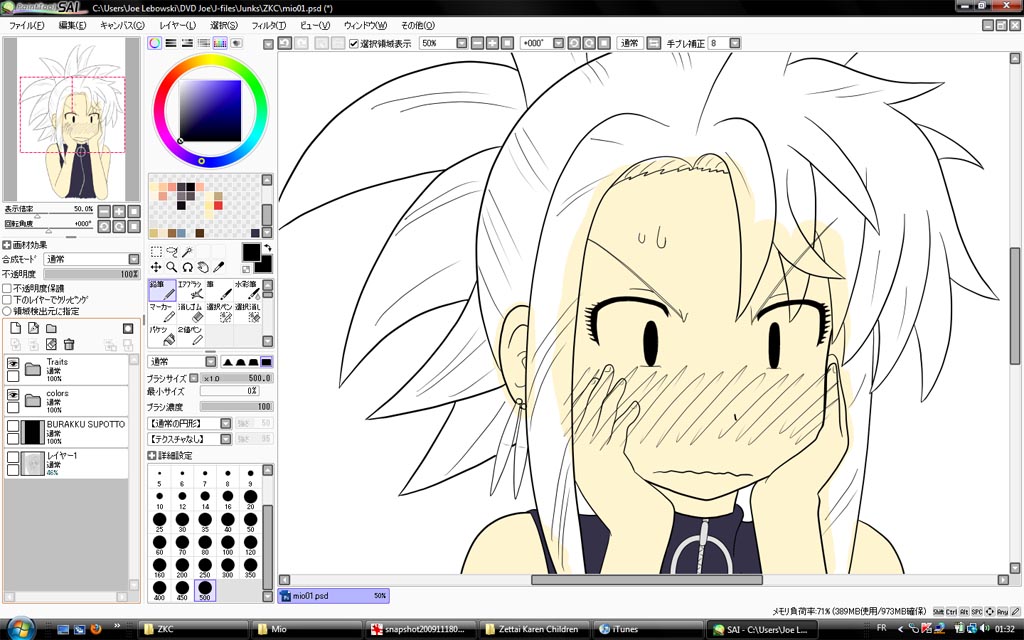Image resolution: width=1024 pixels, height=640 pixels.
Task: Show the レイヤー1 layer
Action: pyautogui.click(x=13, y=457)
